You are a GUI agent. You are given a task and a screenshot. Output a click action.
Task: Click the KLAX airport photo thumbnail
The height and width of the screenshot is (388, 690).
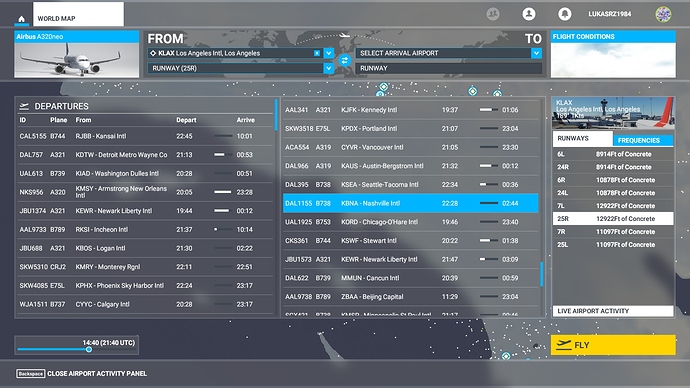[613, 113]
